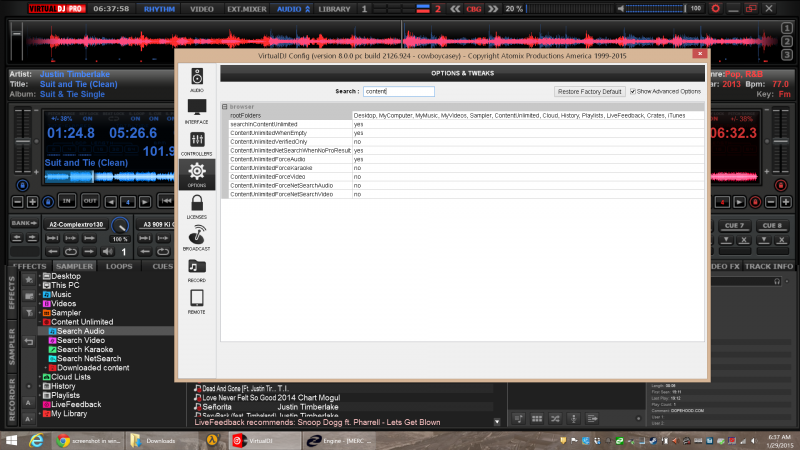Click the master volume speaker icon
Screen dimensions: 800x450
pyautogui.click(x=620, y=9)
